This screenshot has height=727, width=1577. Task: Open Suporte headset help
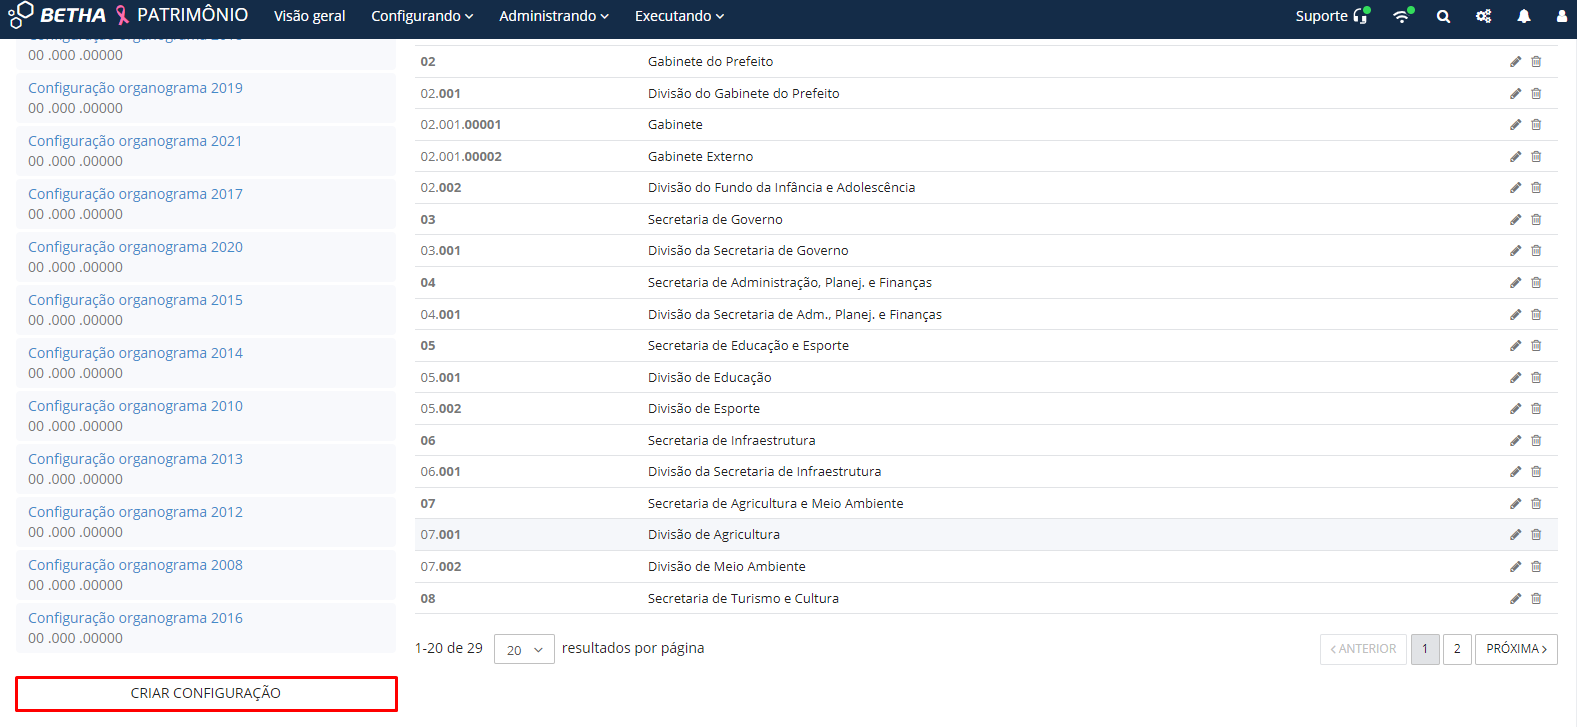(x=1332, y=16)
